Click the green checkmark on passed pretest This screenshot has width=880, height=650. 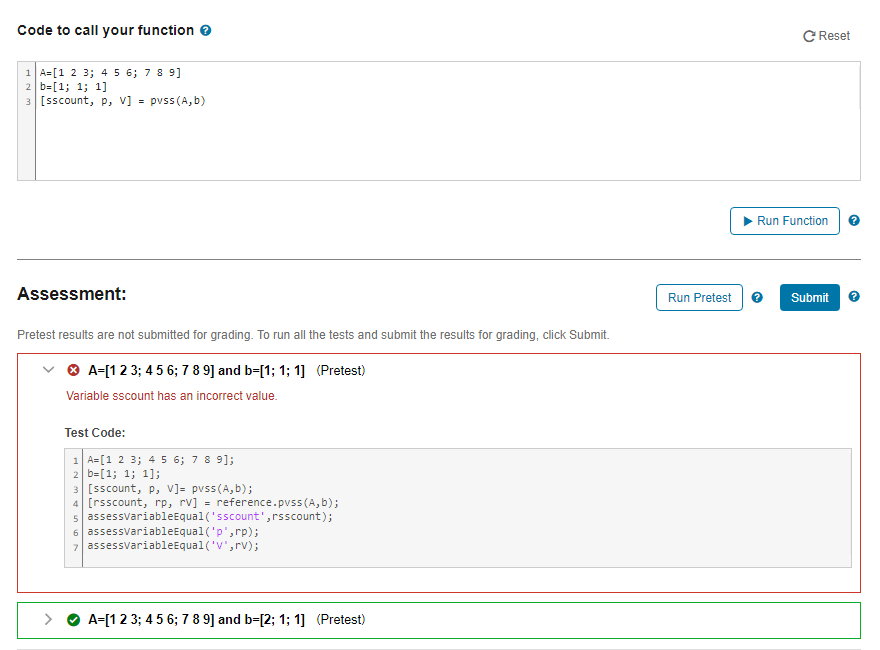pos(73,619)
